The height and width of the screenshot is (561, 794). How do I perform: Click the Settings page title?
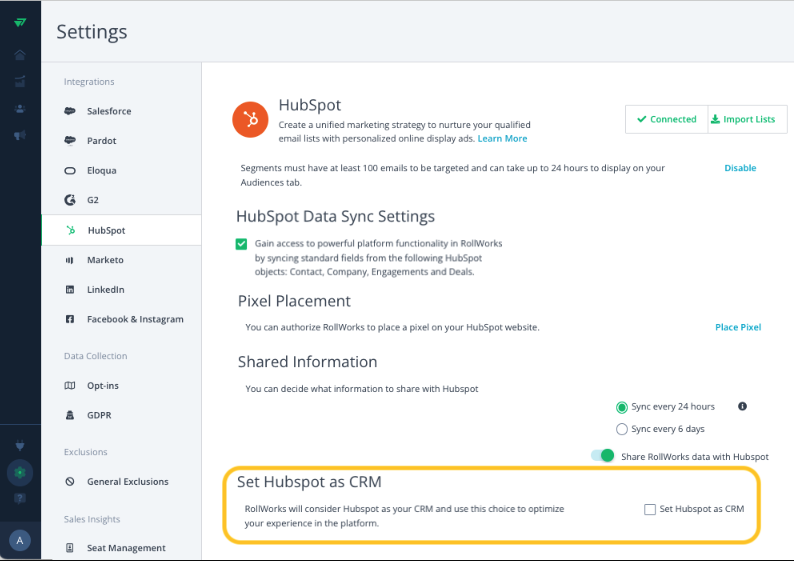pyautogui.click(x=92, y=32)
